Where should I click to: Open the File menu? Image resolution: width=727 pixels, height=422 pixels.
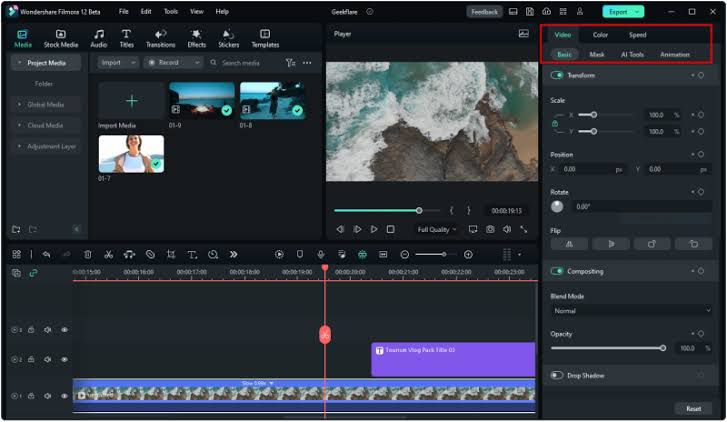click(x=123, y=12)
